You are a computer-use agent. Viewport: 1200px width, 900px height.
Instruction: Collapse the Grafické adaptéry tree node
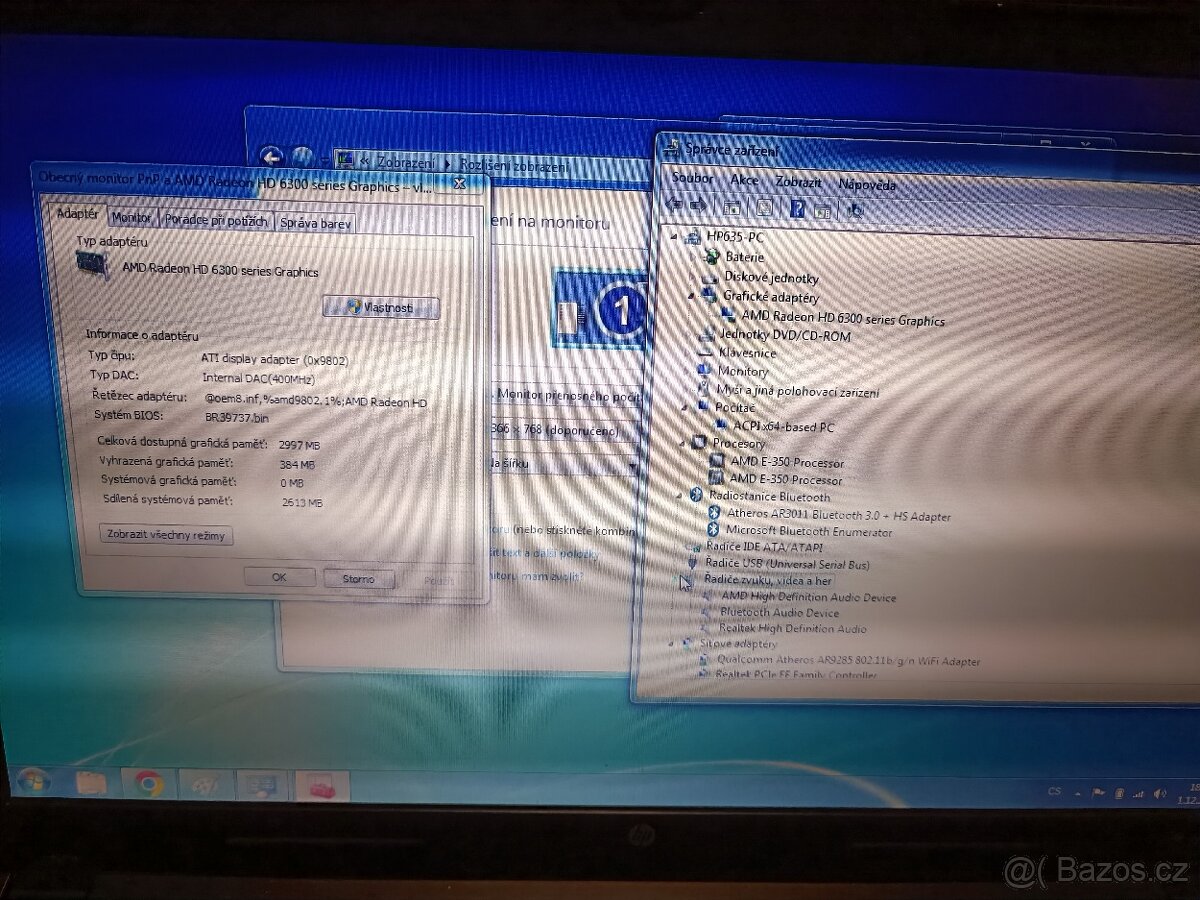coord(690,297)
